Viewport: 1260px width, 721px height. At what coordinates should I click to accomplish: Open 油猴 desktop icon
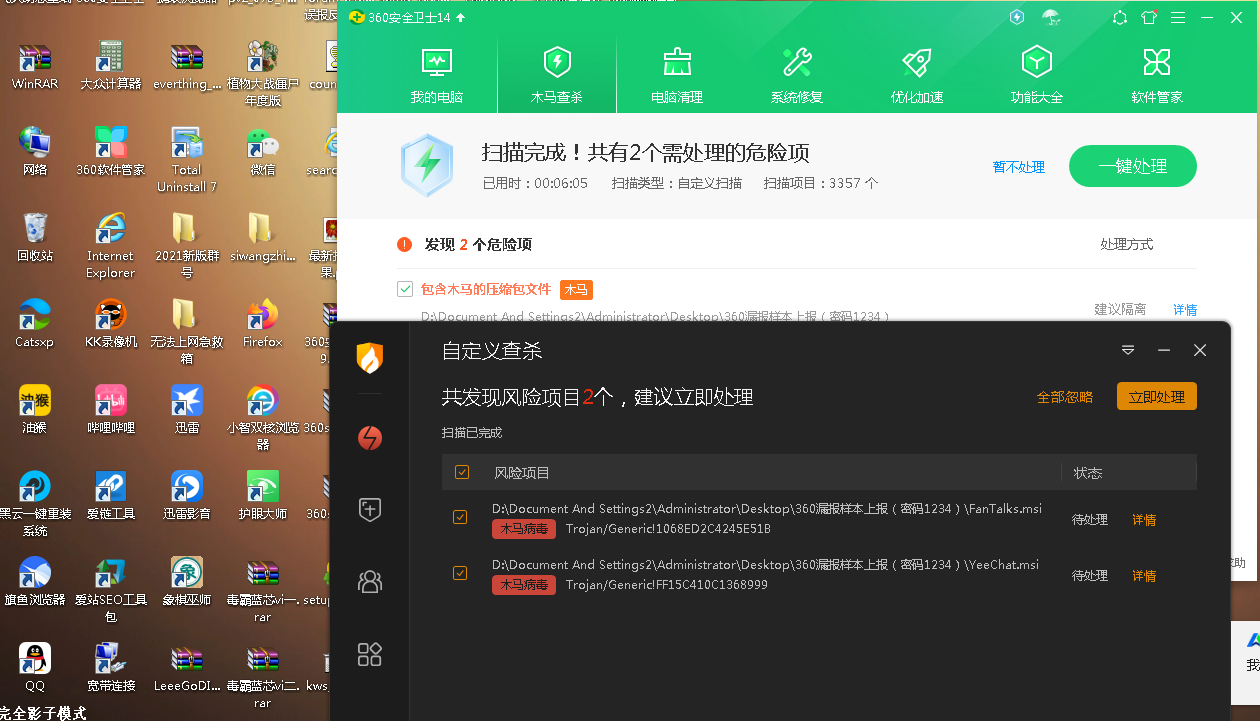[35, 409]
